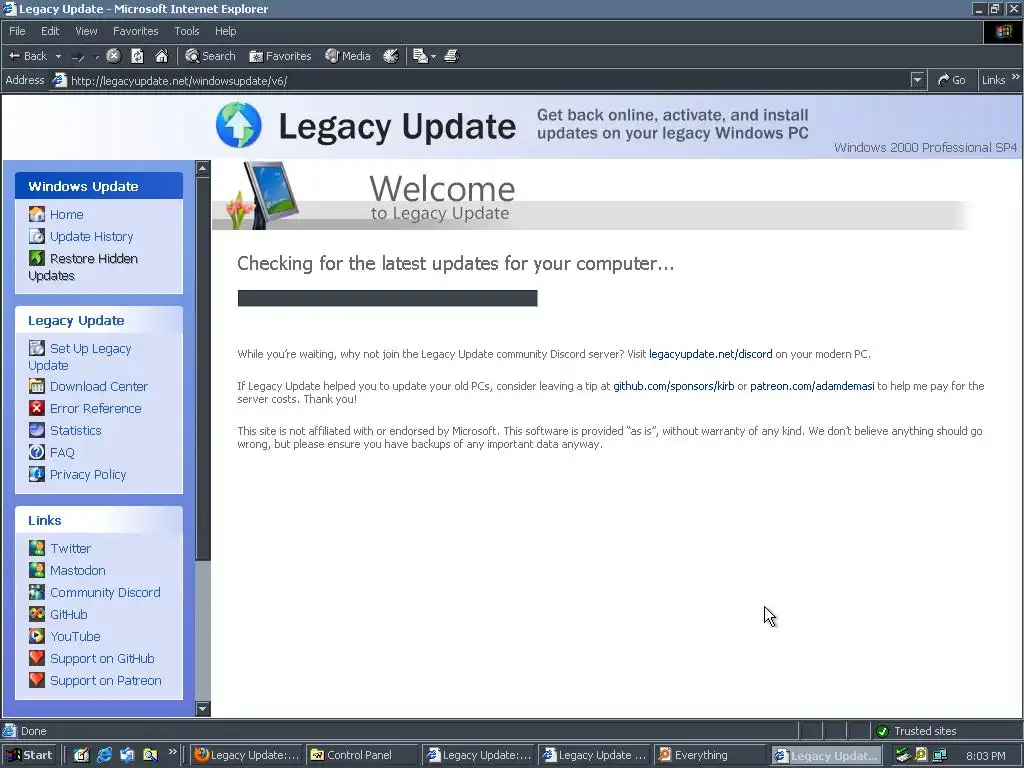Click the Download Center icon
Screen dimensions: 1024x768
(37, 386)
